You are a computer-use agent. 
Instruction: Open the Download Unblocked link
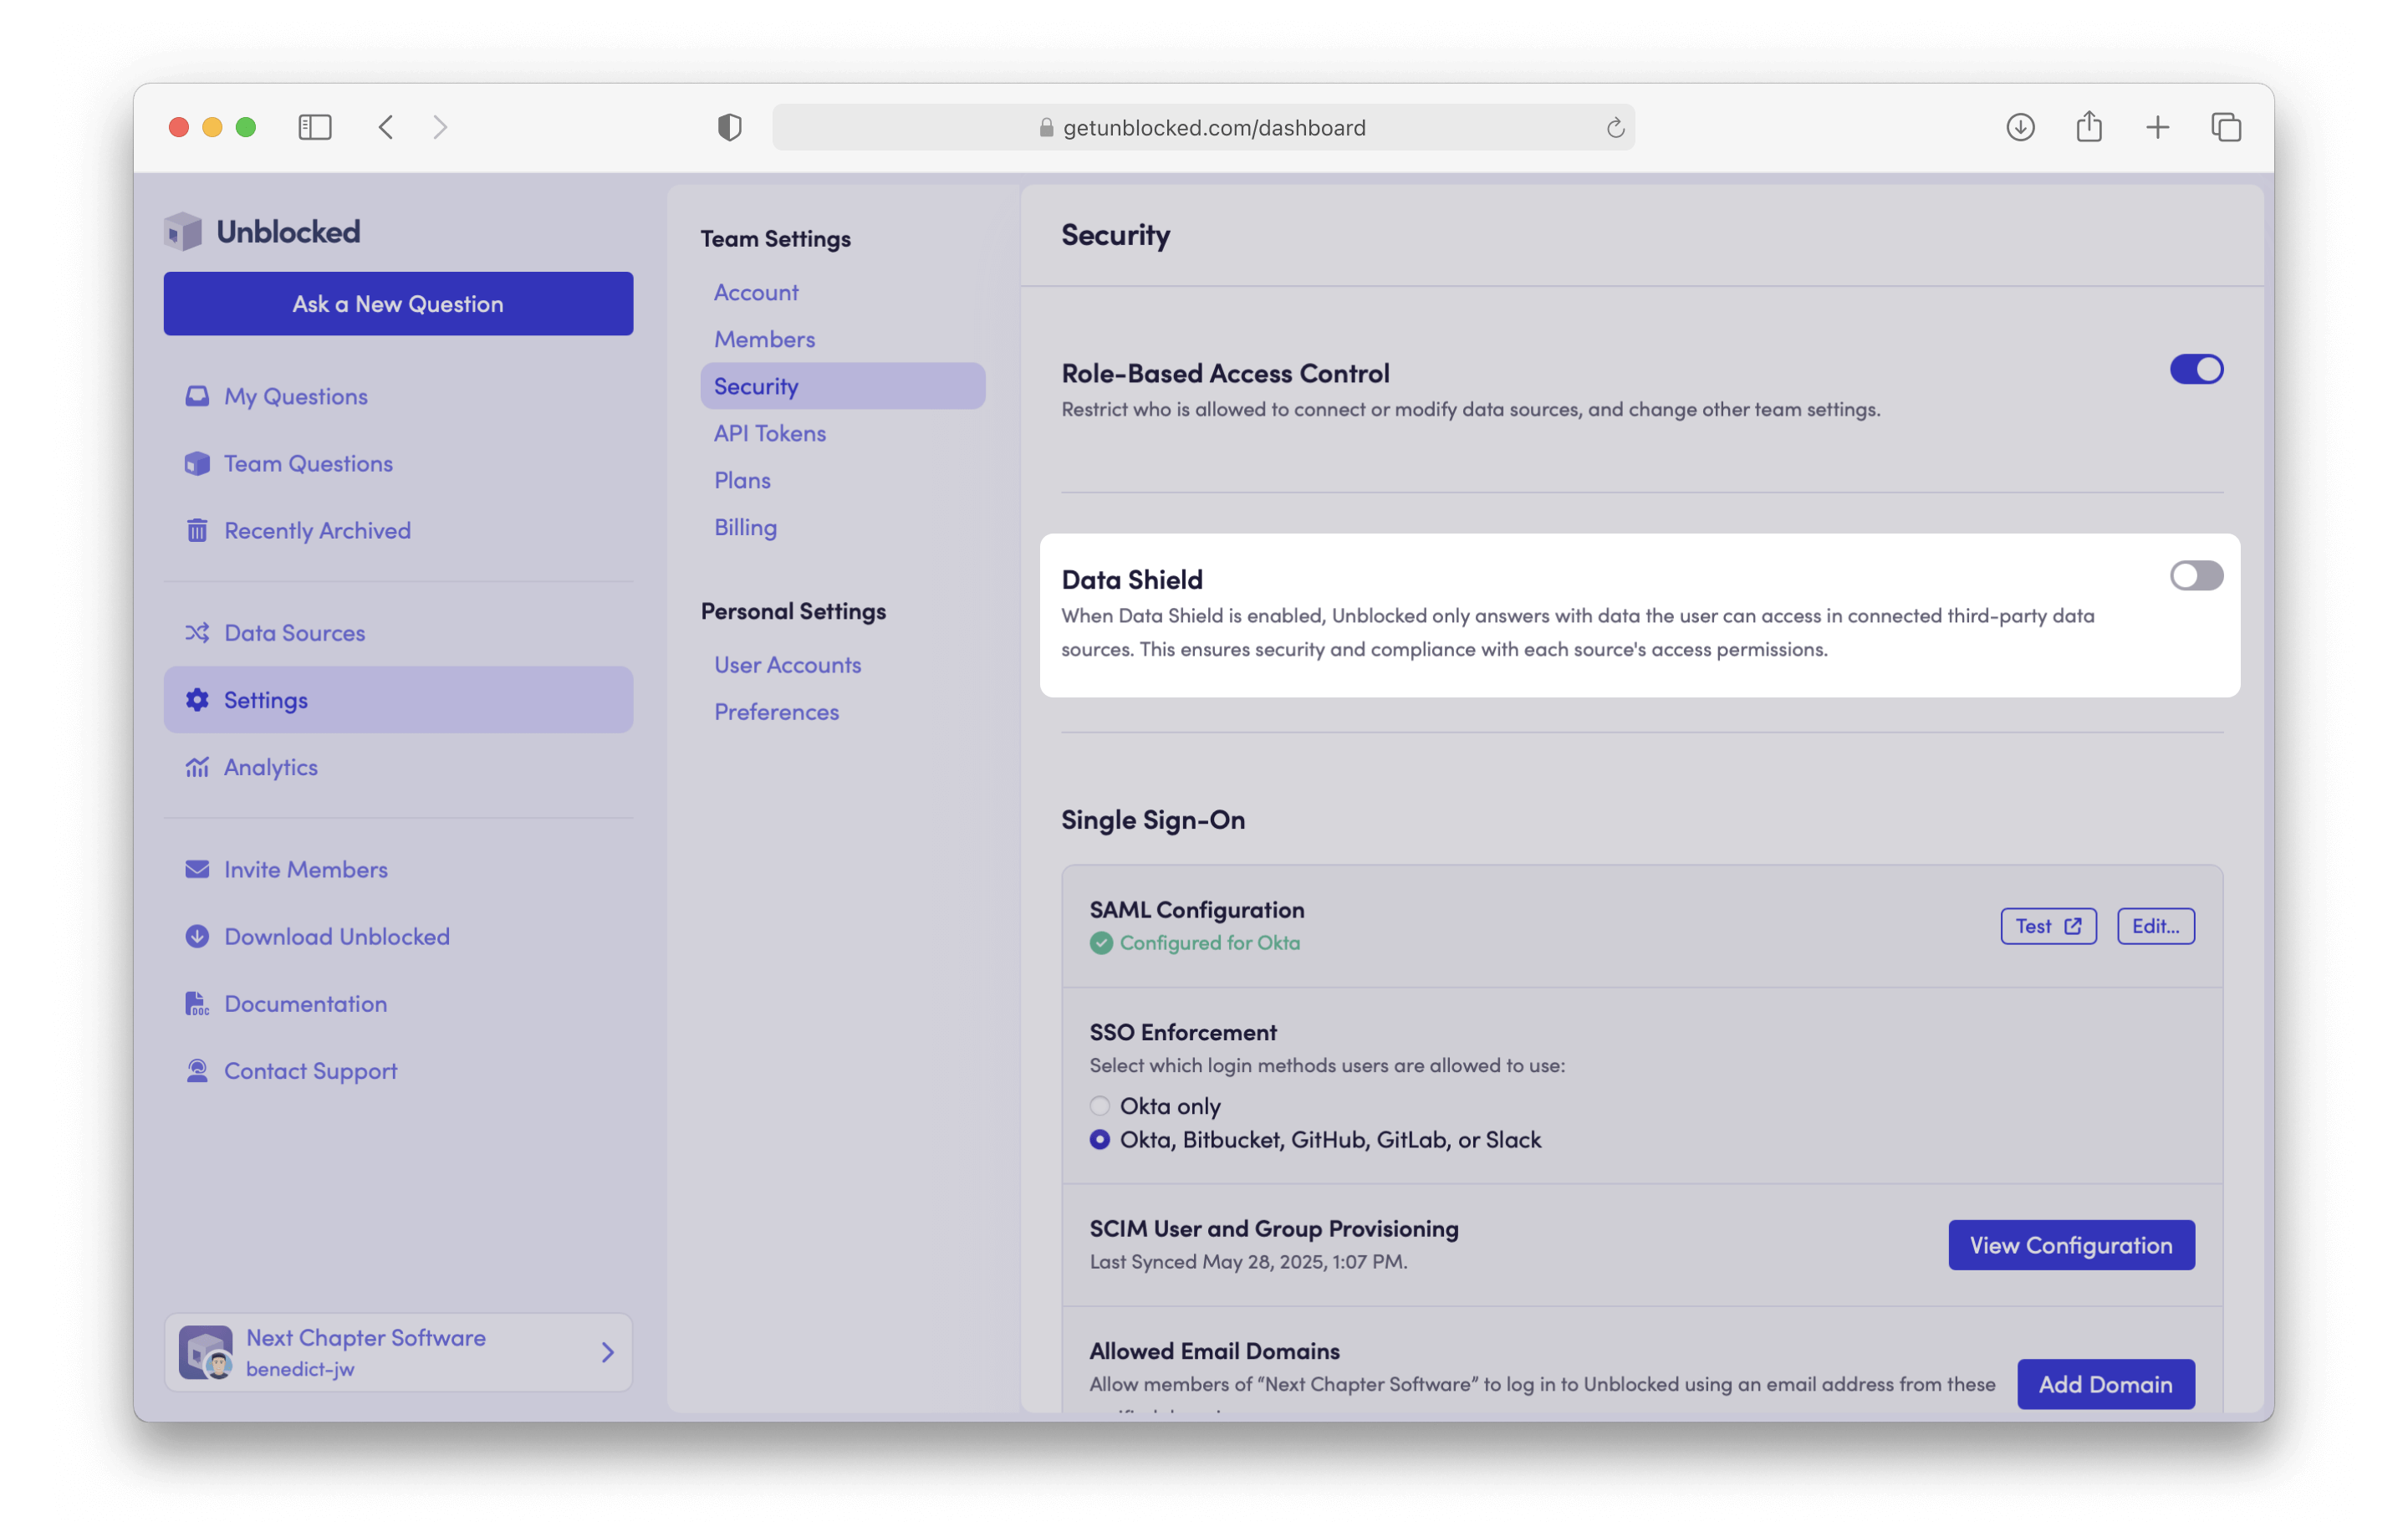[x=336, y=936]
